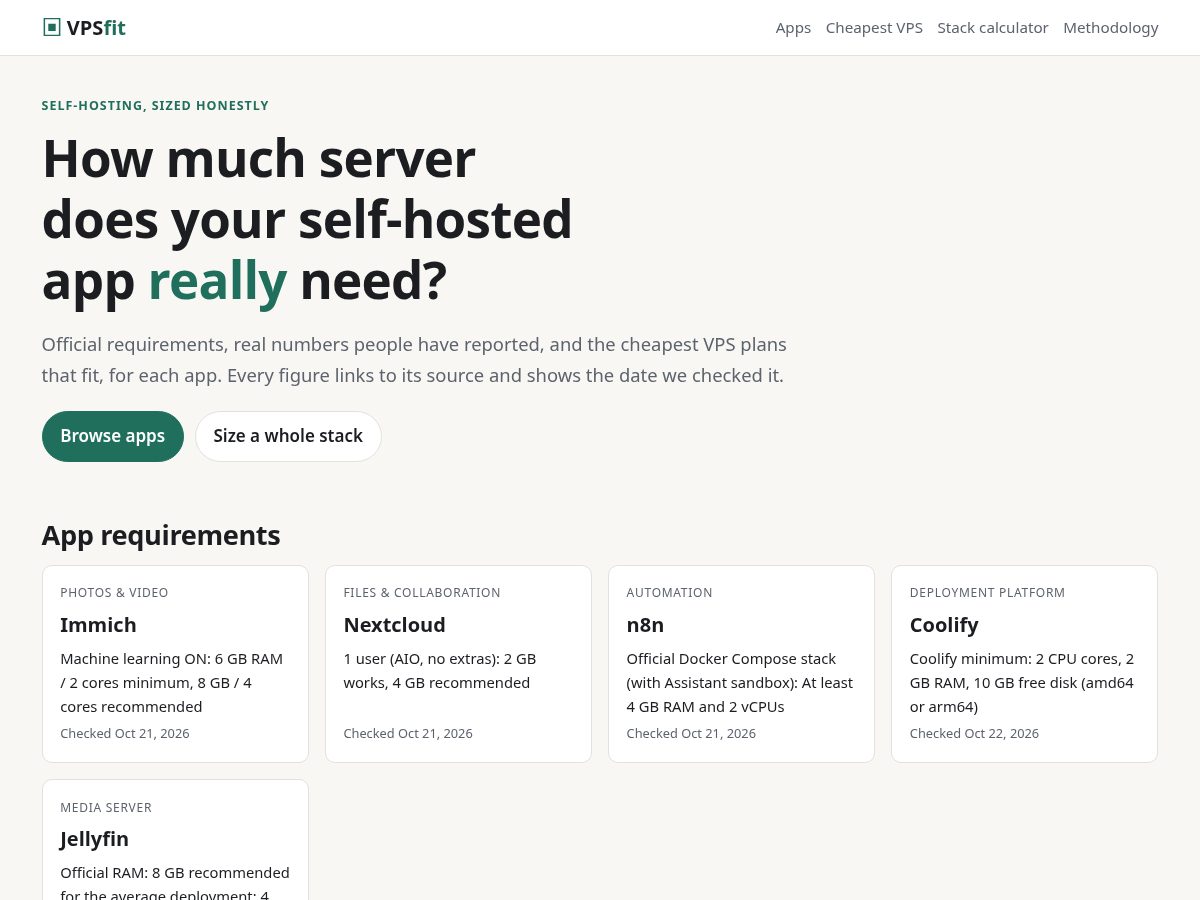Image resolution: width=1200 pixels, height=900 pixels.
Task: Open the n8n app card
Action: (741, 664)
